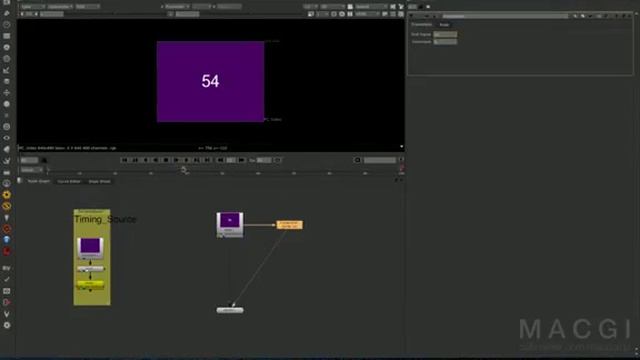This screenshot has height=360, width=640.
Task: Click the stop button in playback controls
Action: click(x=166, y=160)
